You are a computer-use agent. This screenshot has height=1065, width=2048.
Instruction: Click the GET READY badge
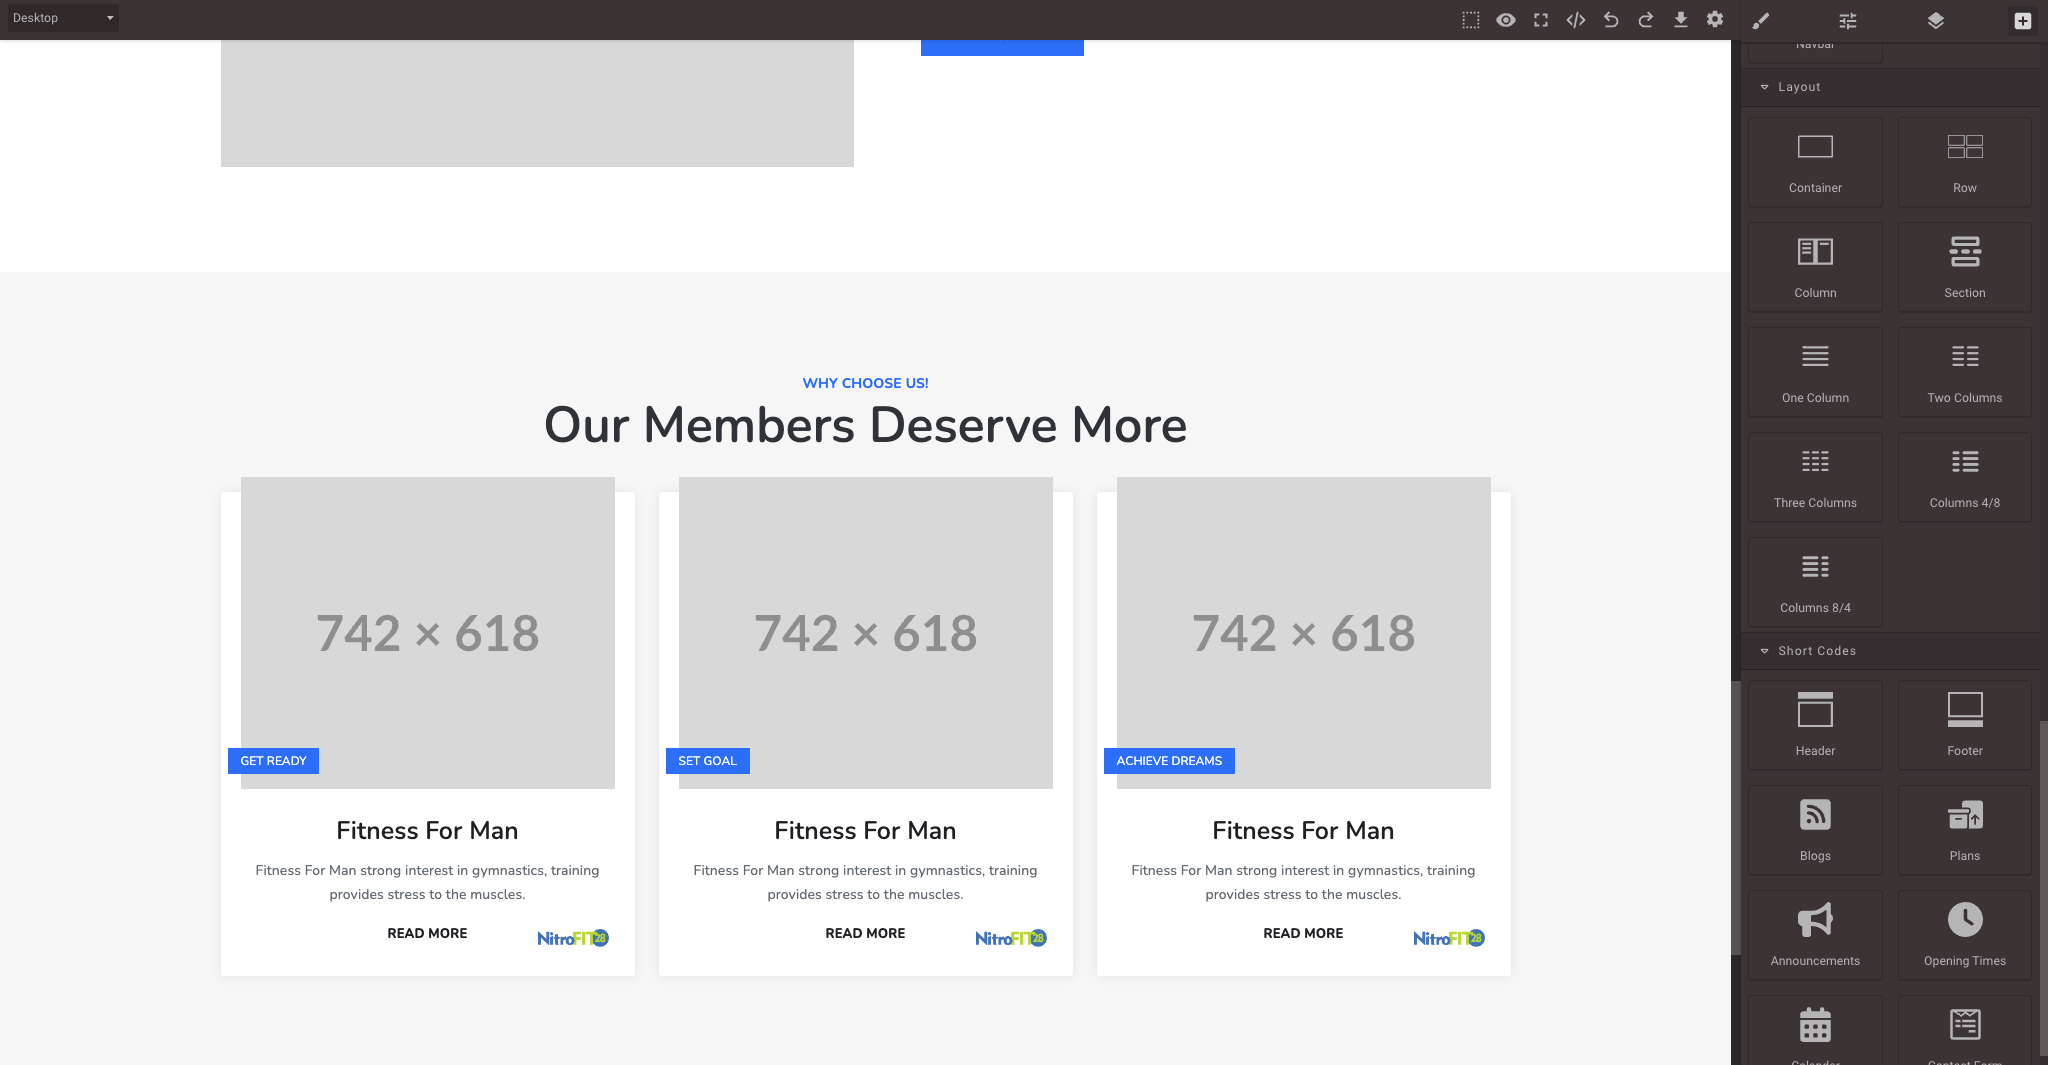click(273, 761)
